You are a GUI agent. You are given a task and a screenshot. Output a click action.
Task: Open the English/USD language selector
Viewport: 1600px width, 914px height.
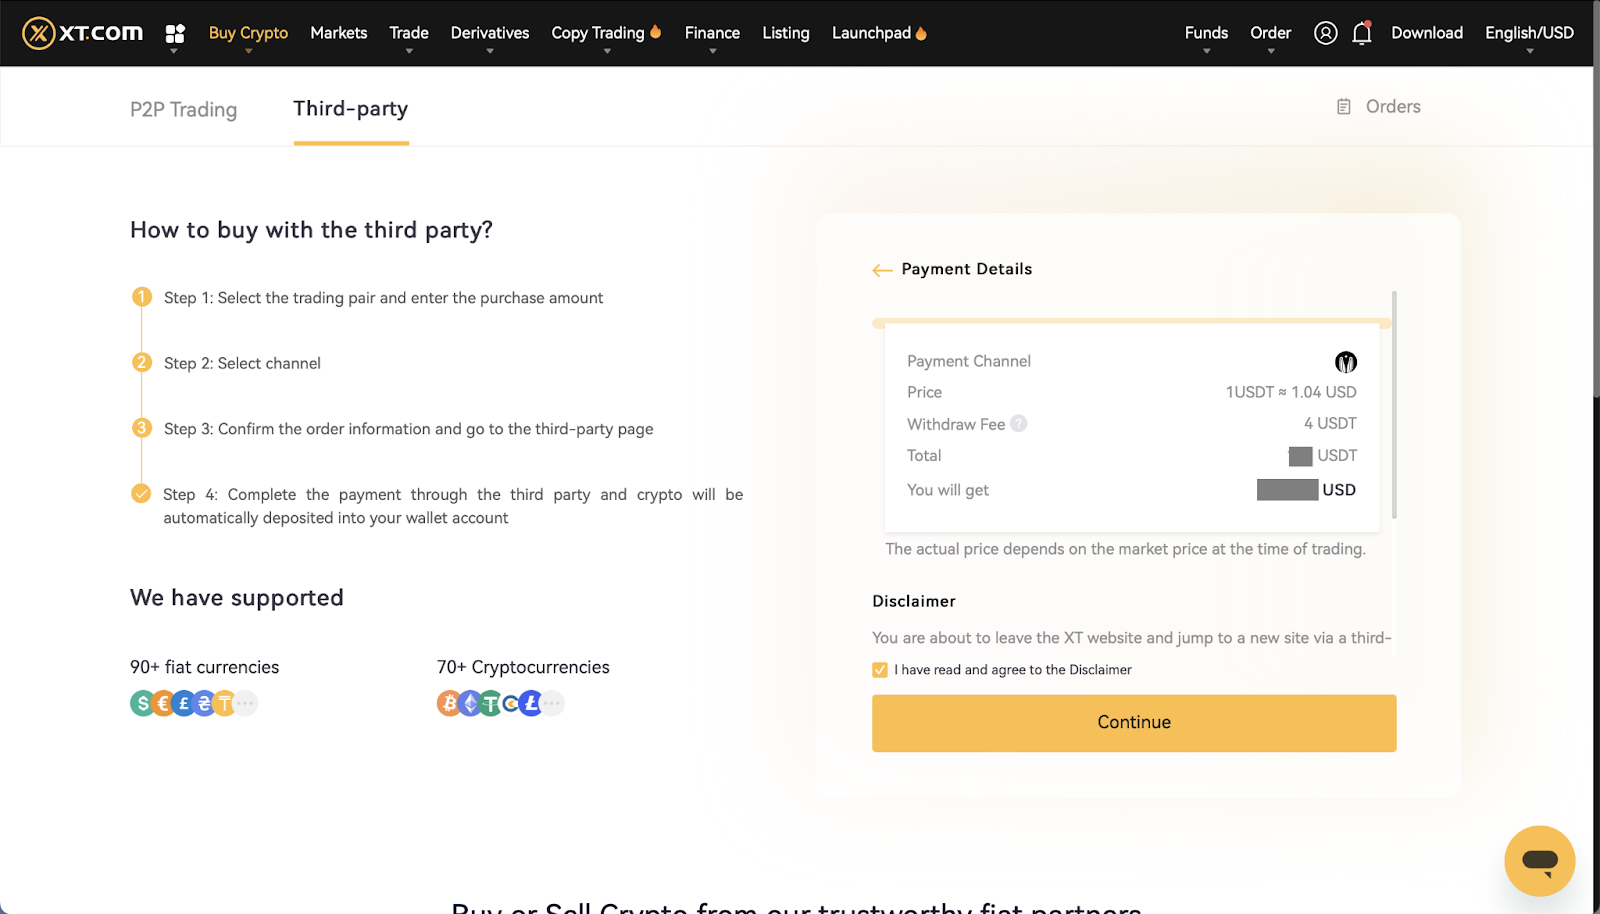pyautogui.click(x=1529, y=34)
